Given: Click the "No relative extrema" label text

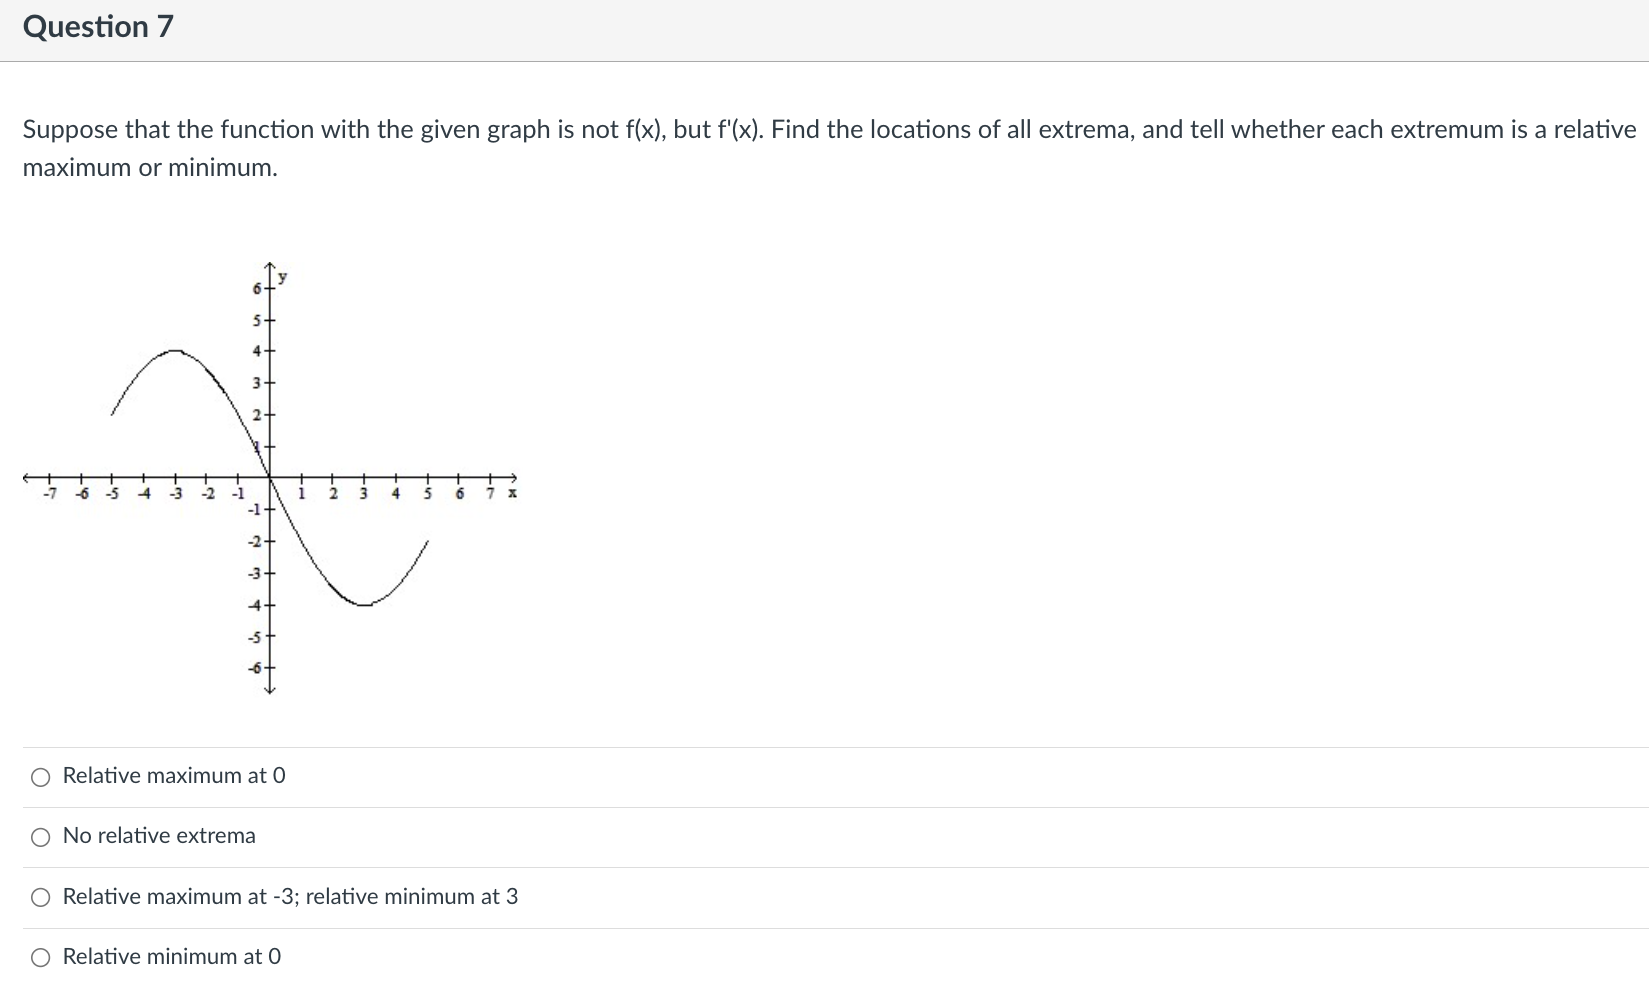Looking at the screenshot, I should pyautogui.click(x=158, y=836).
